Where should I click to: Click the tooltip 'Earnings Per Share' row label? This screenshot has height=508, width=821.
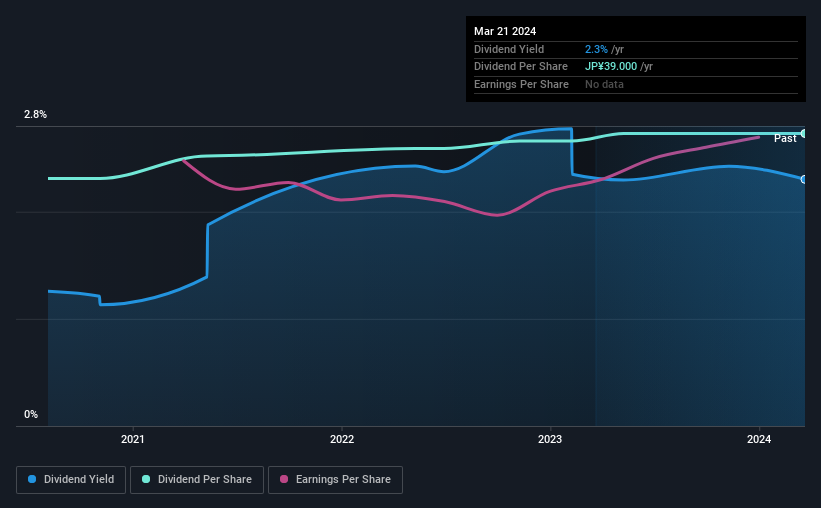(x=521, y=84)
